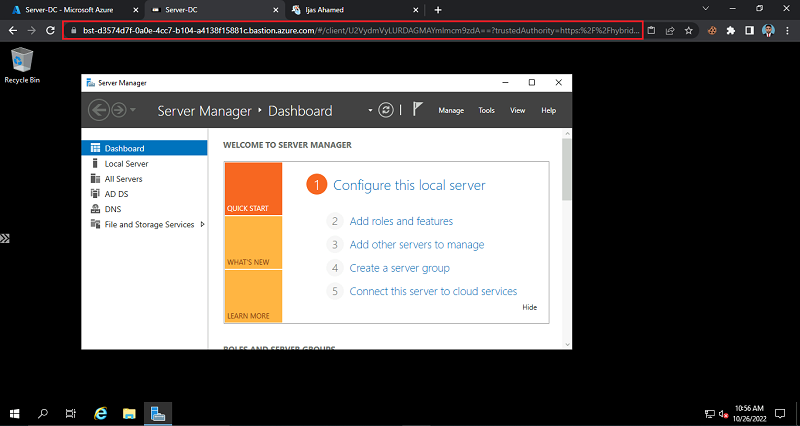
Task: Click the browser back button
Action: point(13,31)
